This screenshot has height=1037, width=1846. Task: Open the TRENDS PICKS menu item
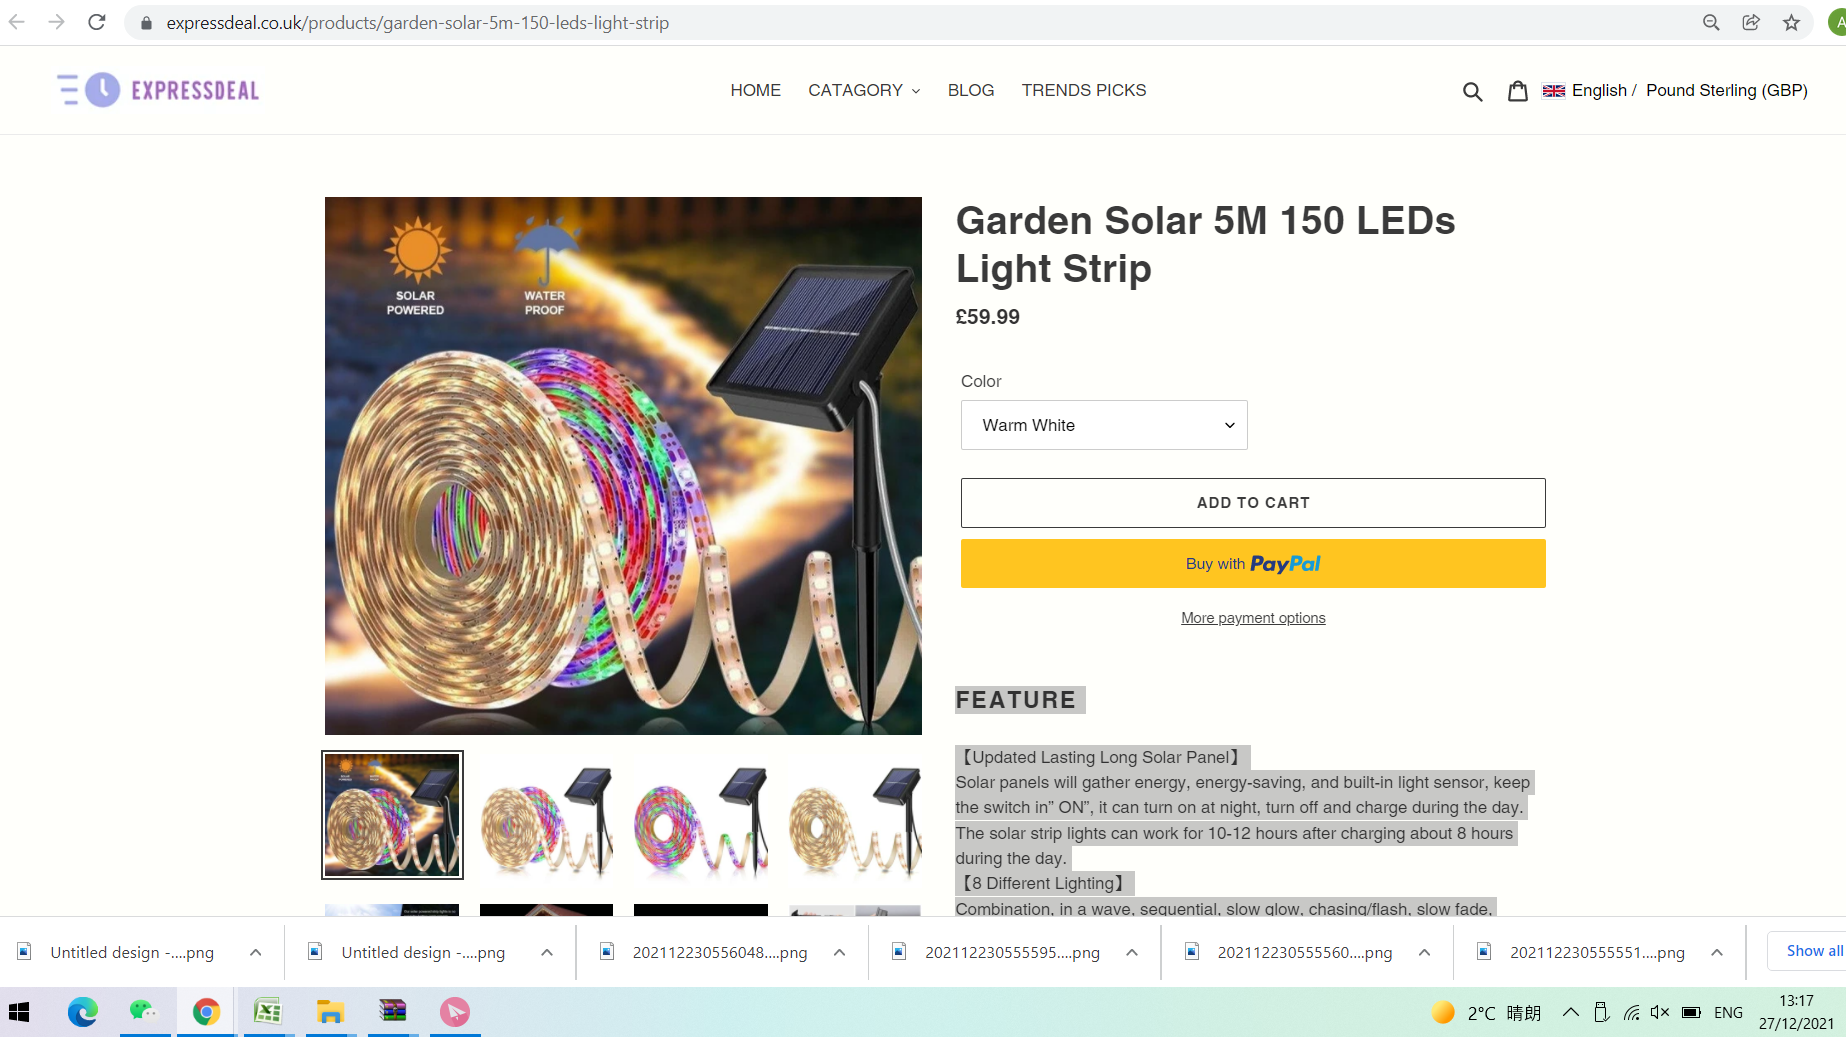click(x=1084, y=90)
